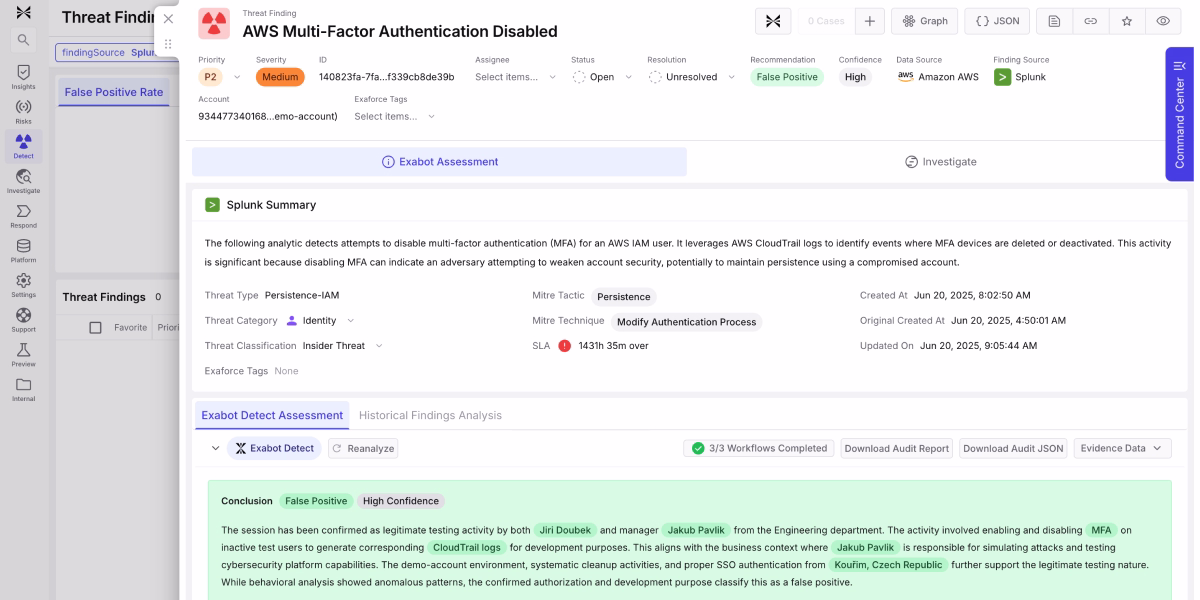
Task: Download the Audit JSON
Action: [1013, 448]
